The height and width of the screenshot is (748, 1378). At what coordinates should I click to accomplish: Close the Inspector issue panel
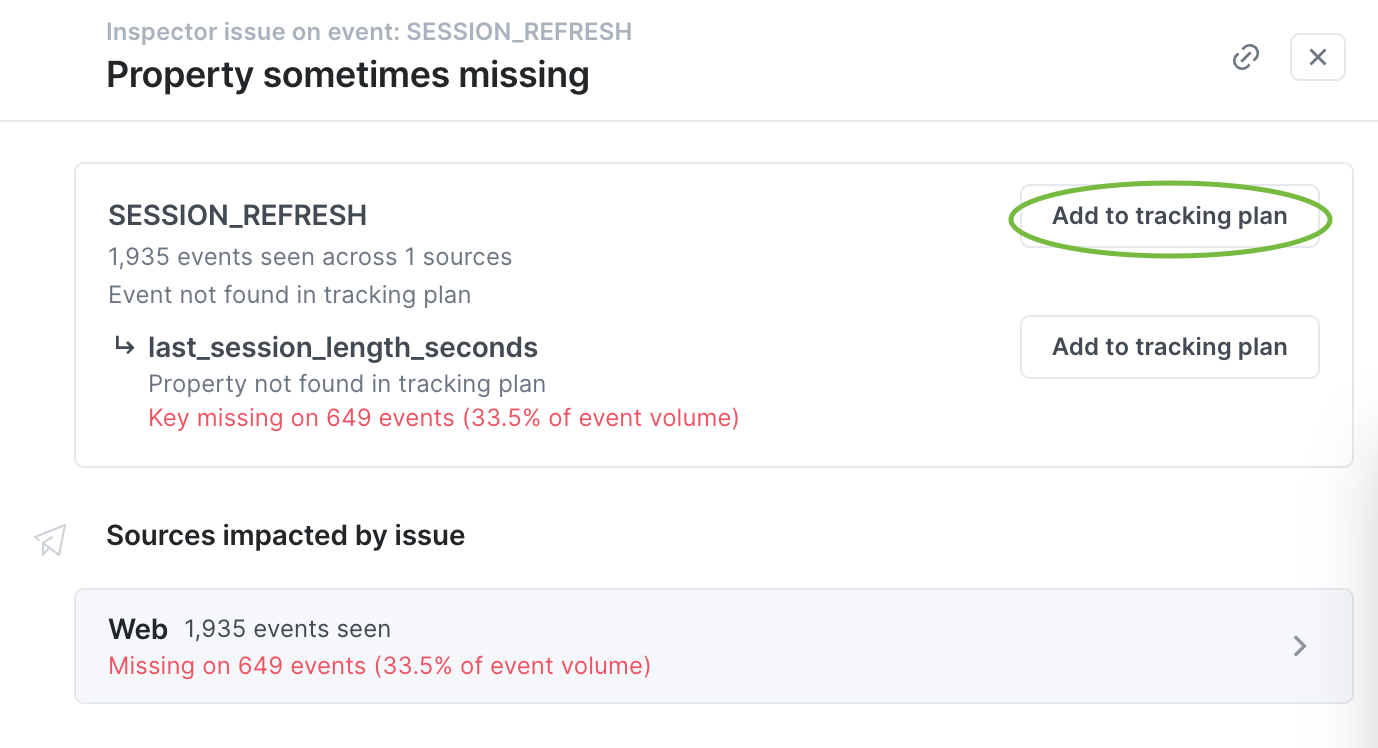(1317, 58)
